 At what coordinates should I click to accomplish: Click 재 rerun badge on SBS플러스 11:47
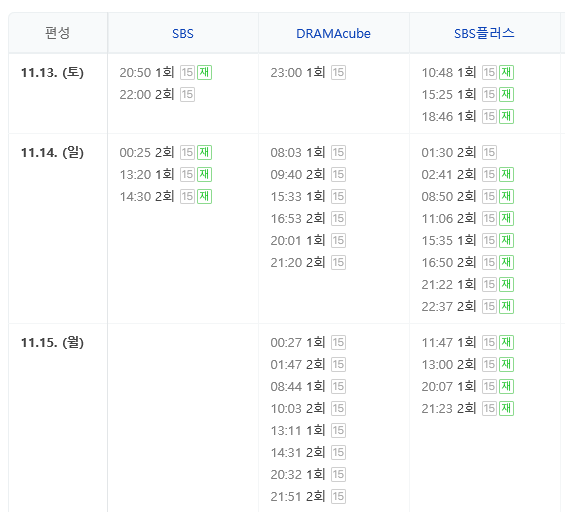tap(506, 342)
